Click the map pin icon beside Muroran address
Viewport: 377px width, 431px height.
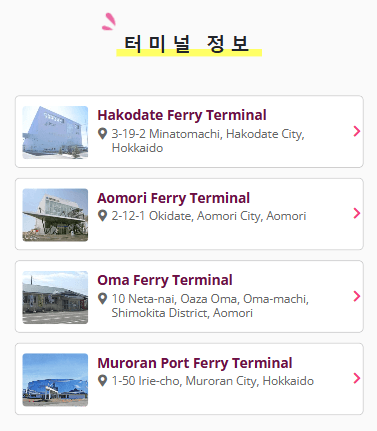(x=103, y=381)
